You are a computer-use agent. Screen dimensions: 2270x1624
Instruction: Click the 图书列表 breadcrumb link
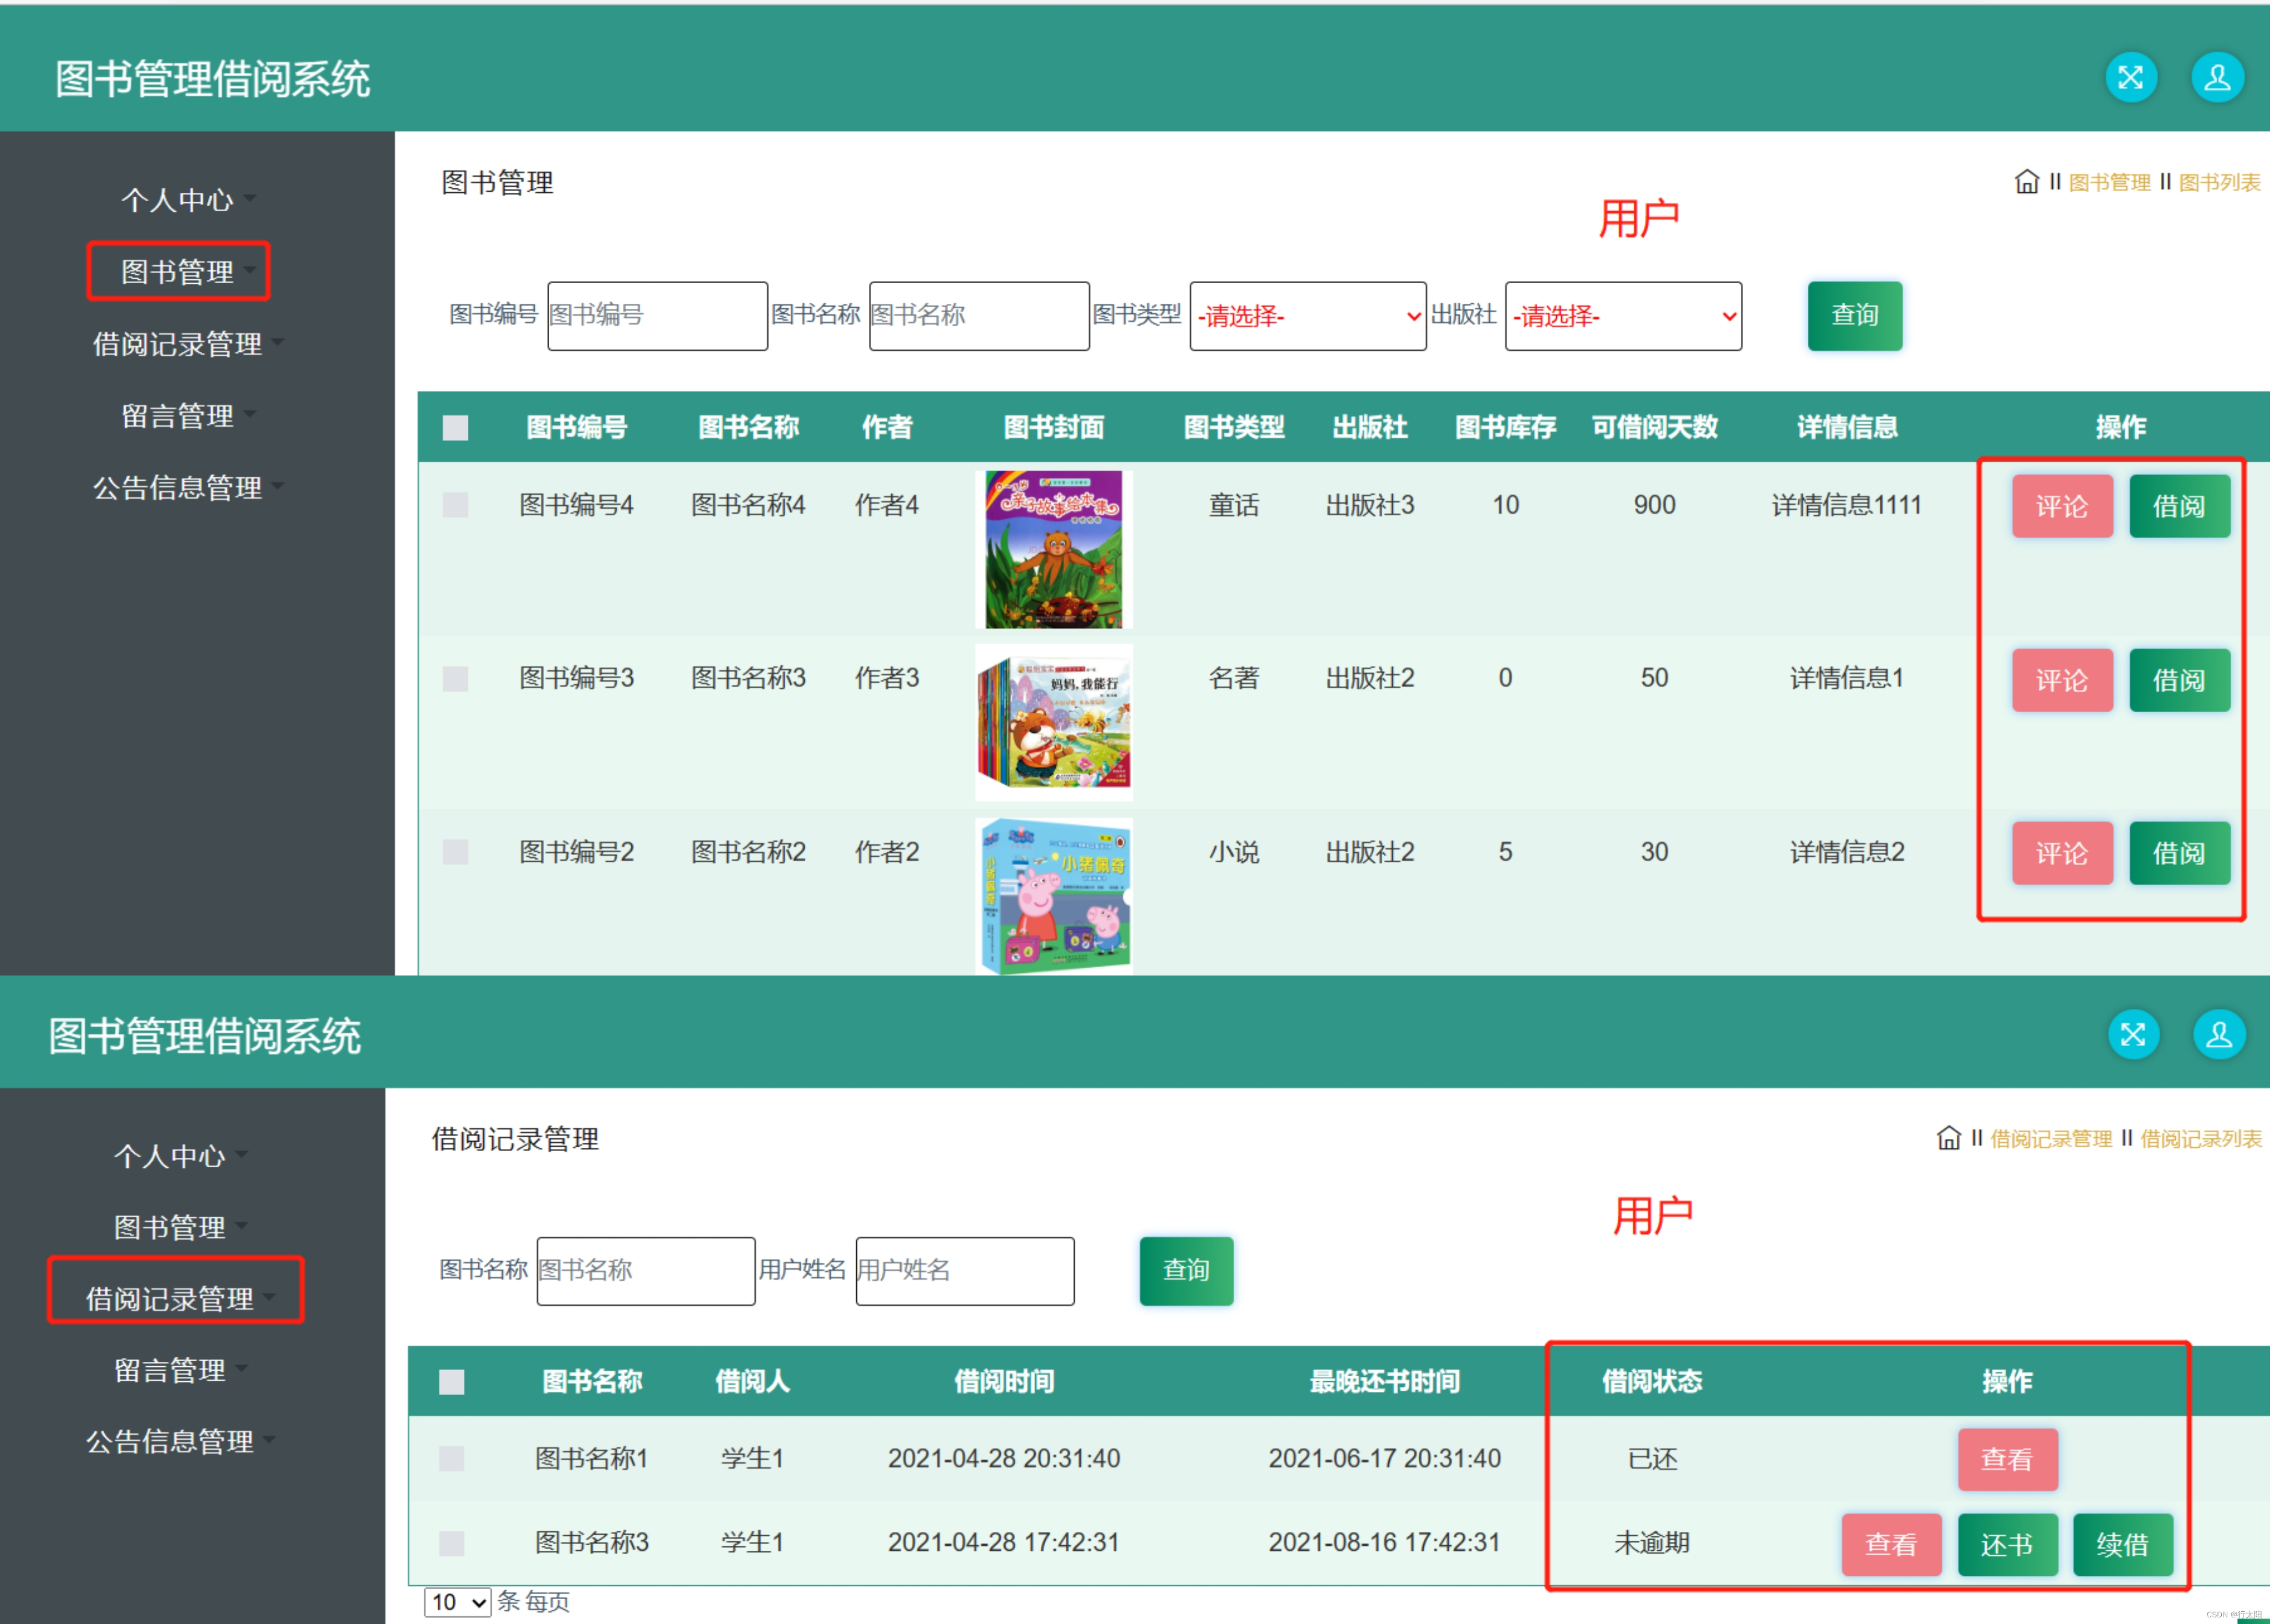point(2219,182)
